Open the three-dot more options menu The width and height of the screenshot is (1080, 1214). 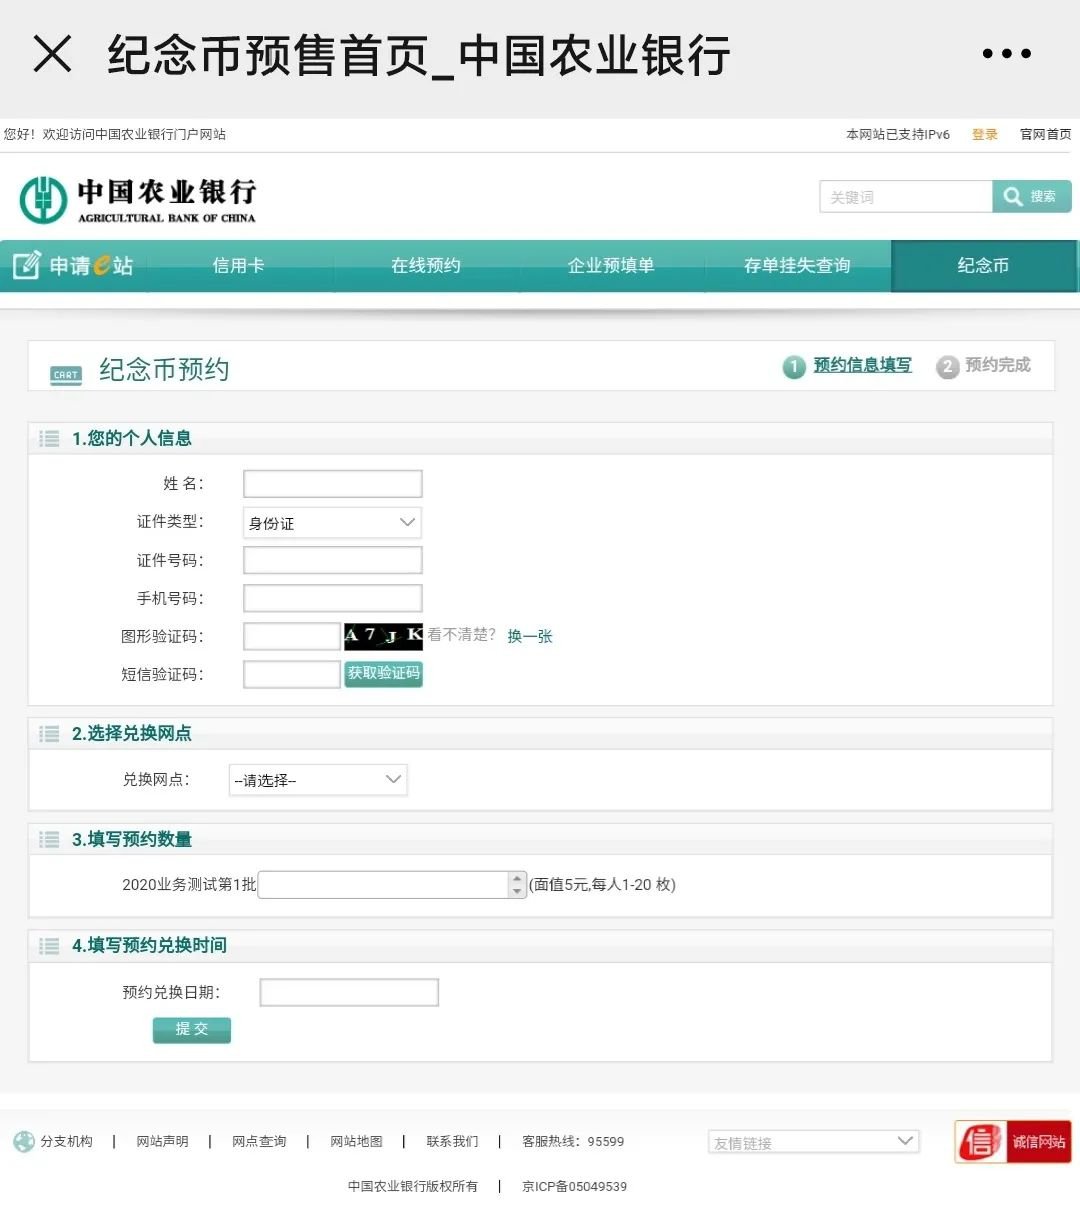[x=1006, y=54]
